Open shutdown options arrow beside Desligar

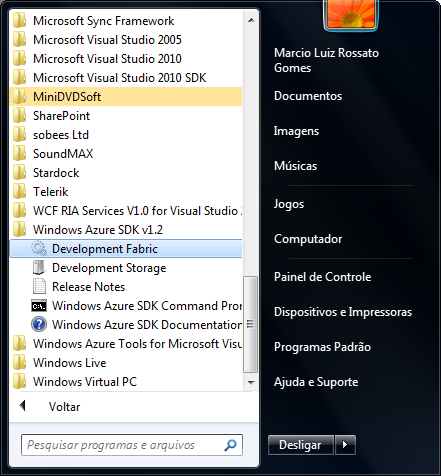click(345, 445)
